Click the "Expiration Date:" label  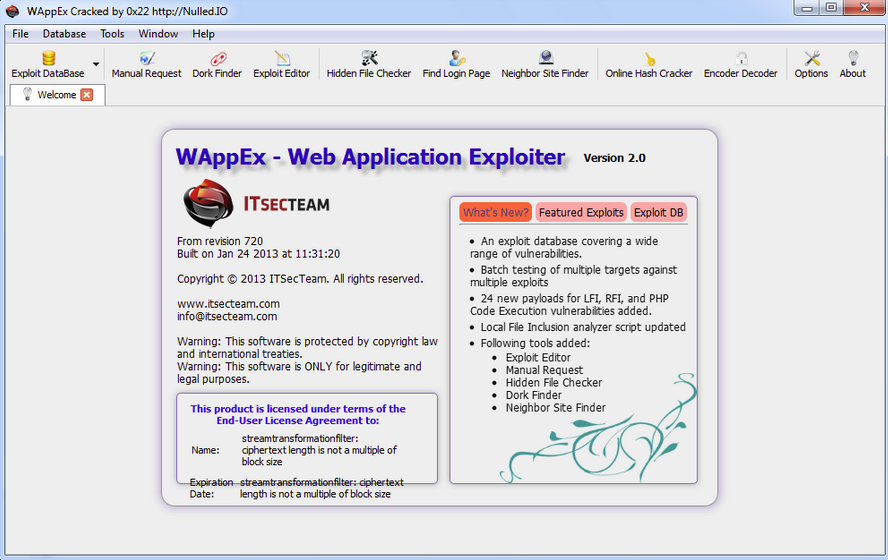pos(211,488)
